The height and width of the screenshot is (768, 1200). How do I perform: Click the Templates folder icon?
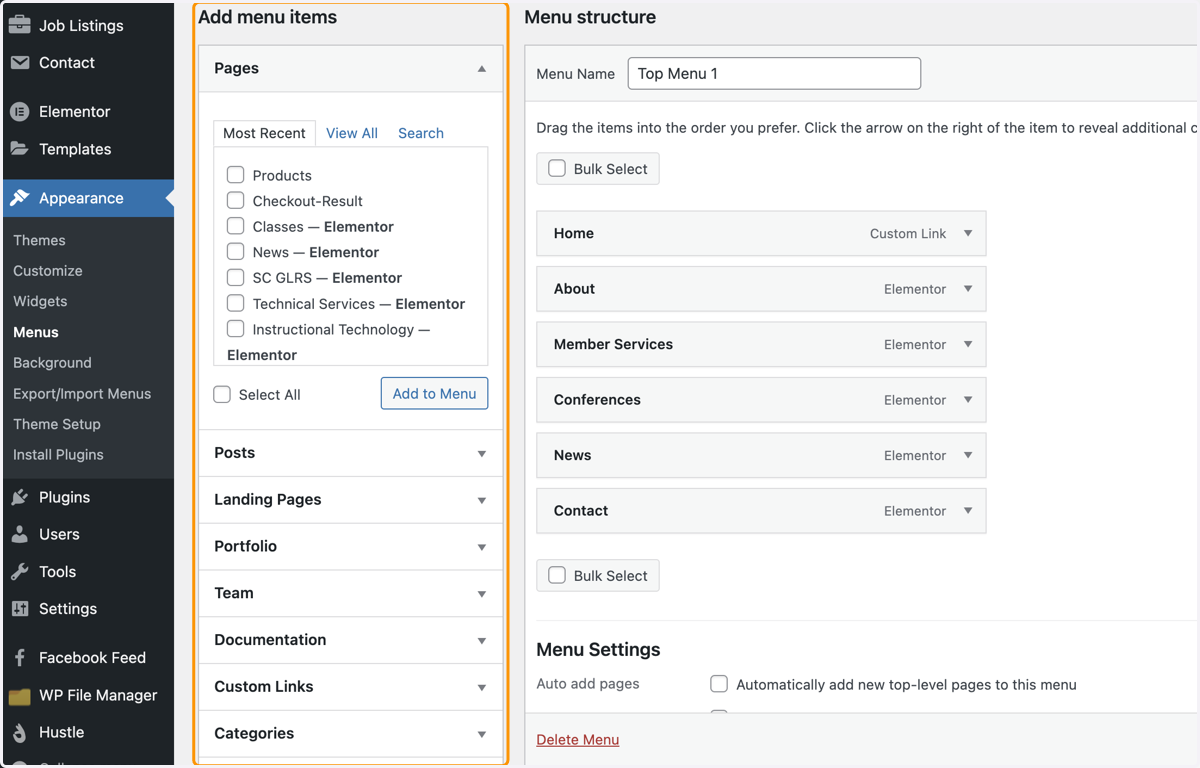(x=20, y=149)
